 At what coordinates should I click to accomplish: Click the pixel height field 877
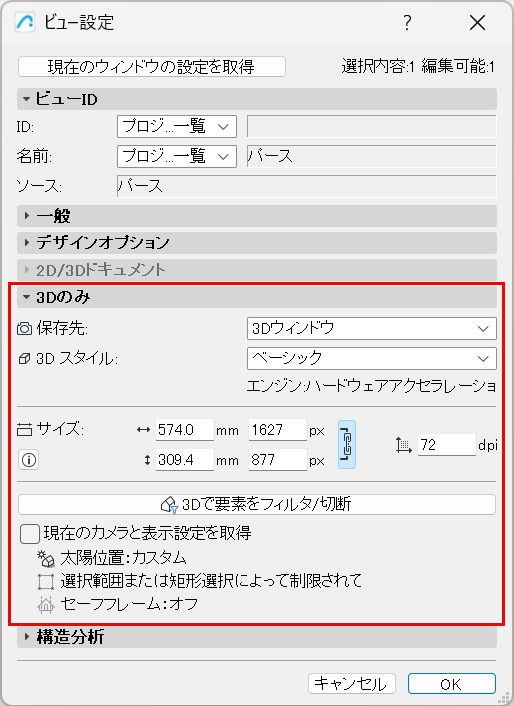point(277,460)
